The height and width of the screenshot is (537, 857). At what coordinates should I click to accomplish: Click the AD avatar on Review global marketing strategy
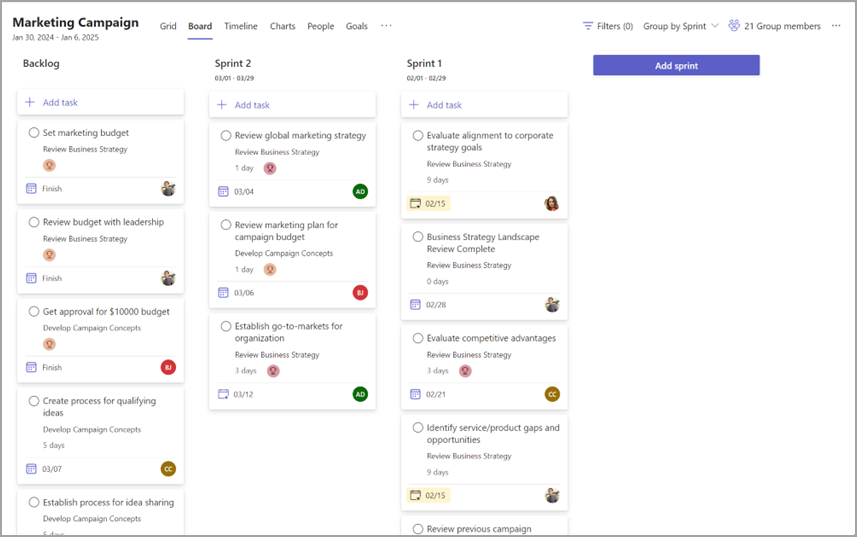tap(360, 191)
